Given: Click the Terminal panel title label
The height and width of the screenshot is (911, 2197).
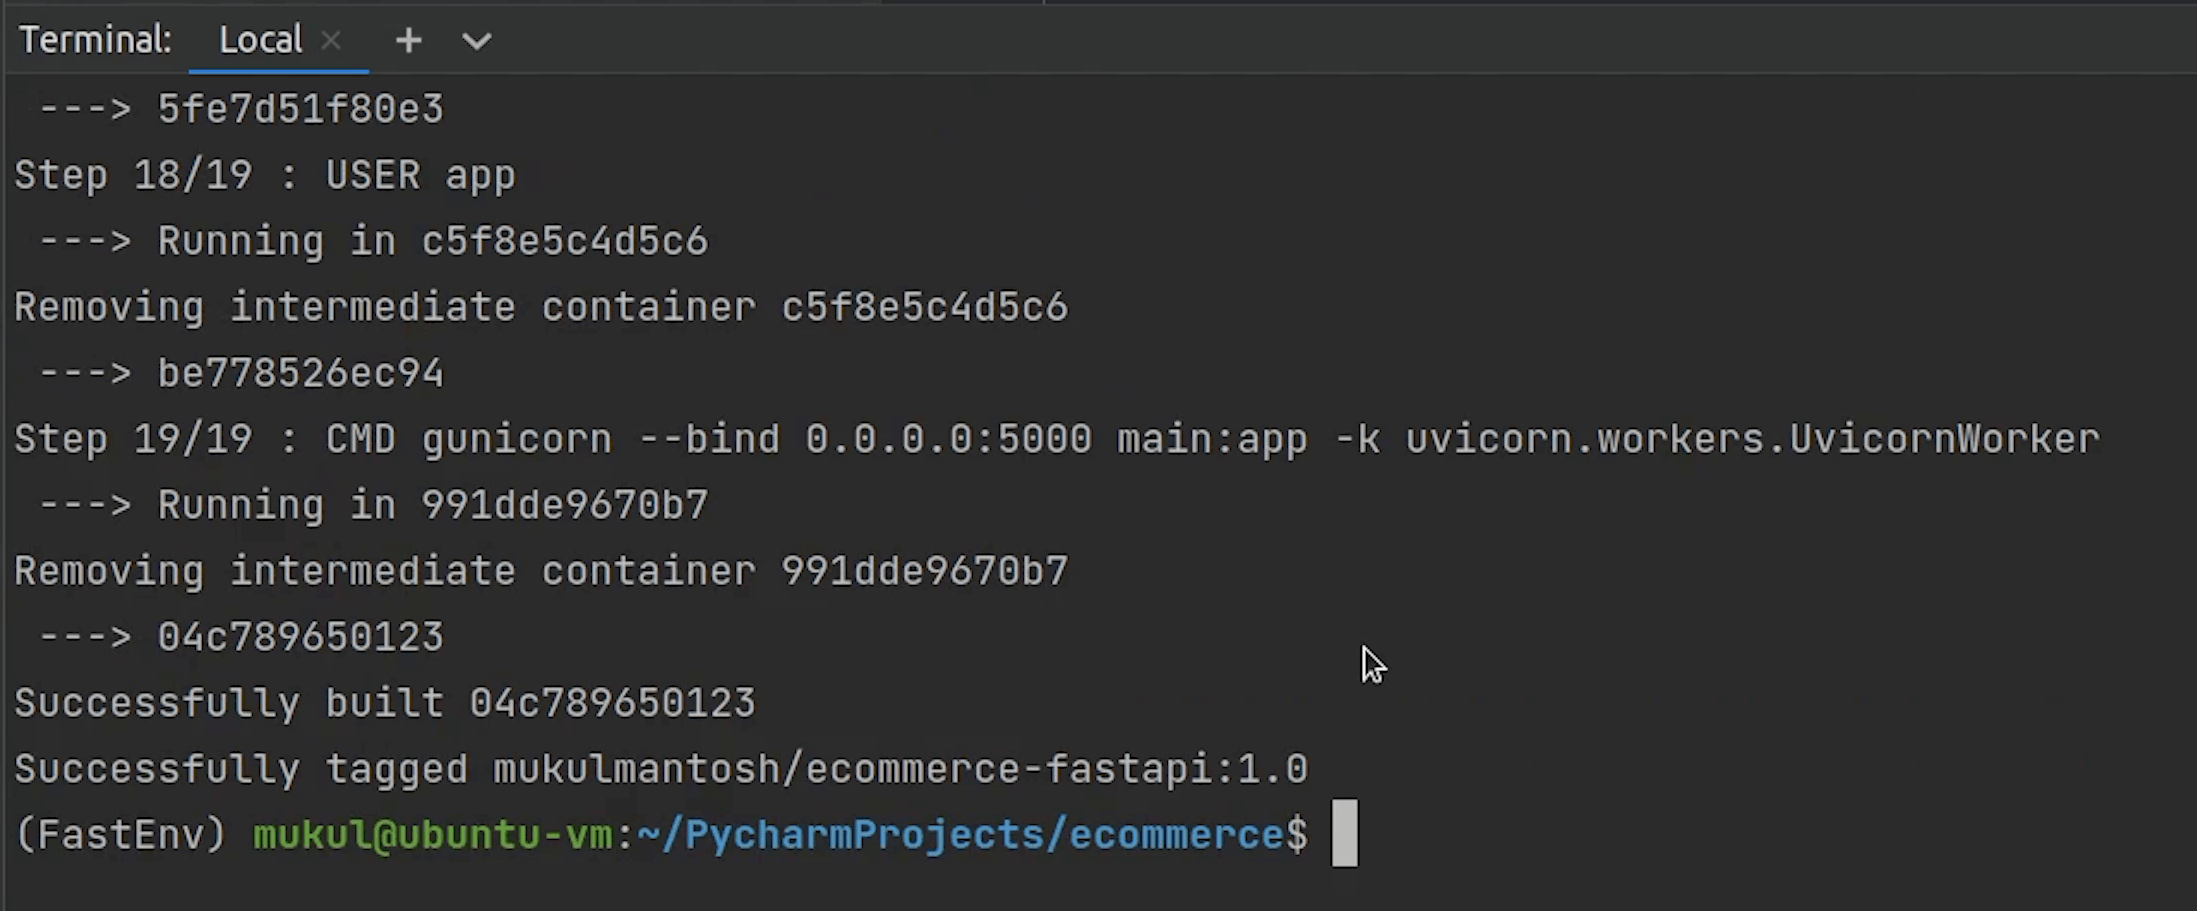Looking at the screenshot, I should click(95, 40).
